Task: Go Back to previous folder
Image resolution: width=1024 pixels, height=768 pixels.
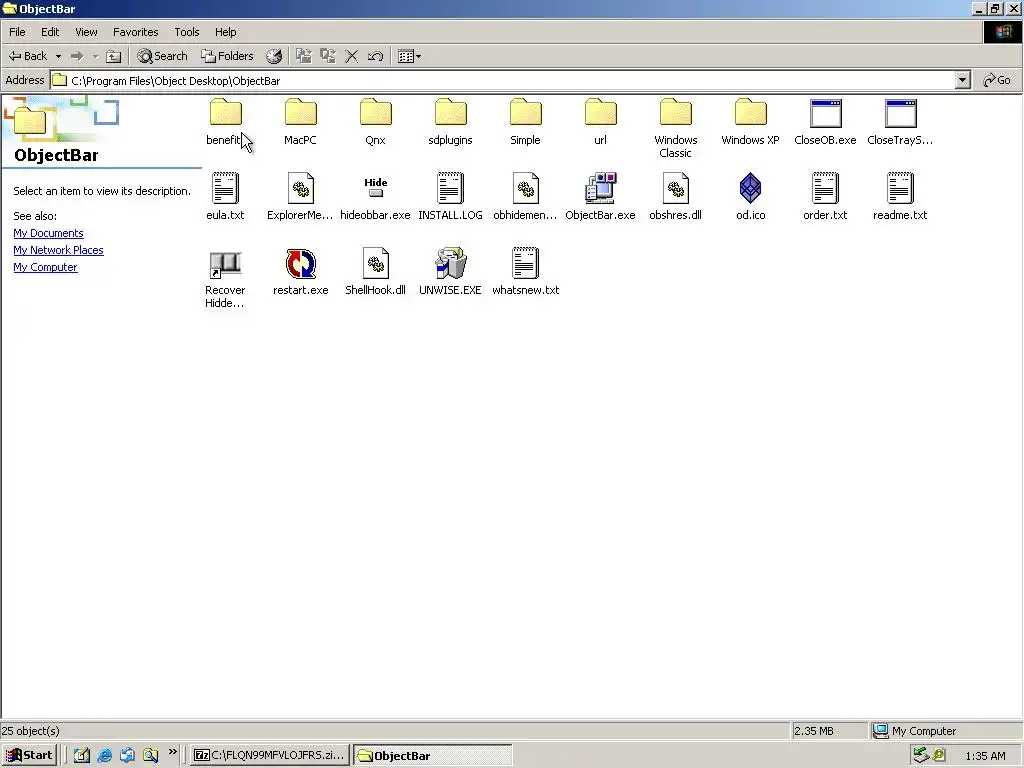Action: [27, 56]
